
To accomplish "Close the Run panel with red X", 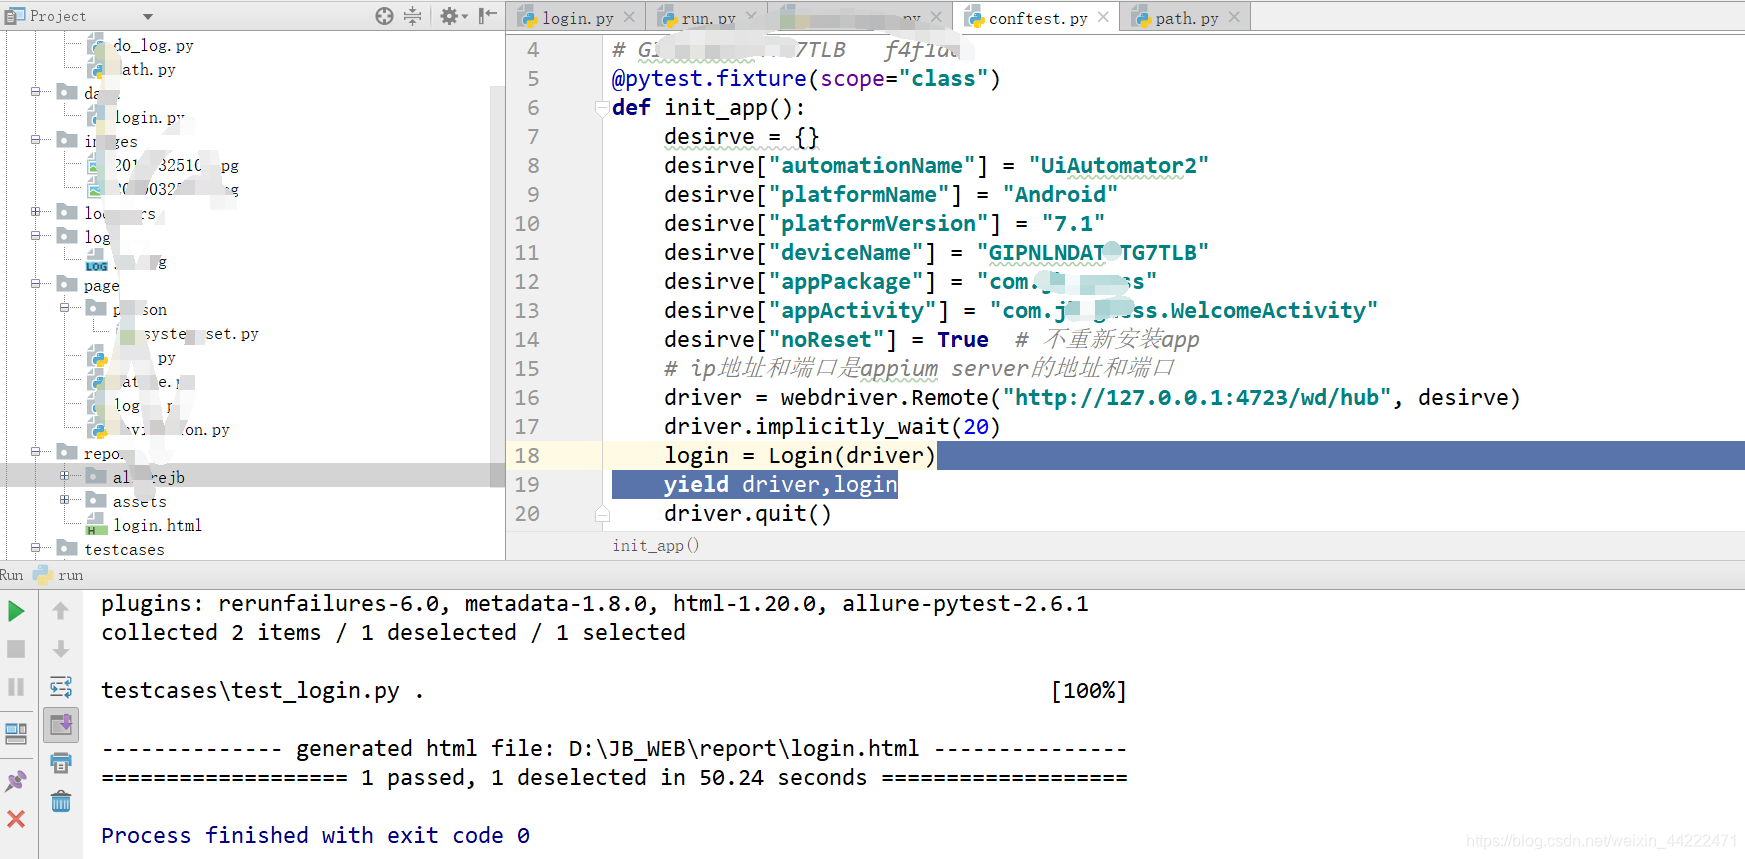I will (16, 819).
